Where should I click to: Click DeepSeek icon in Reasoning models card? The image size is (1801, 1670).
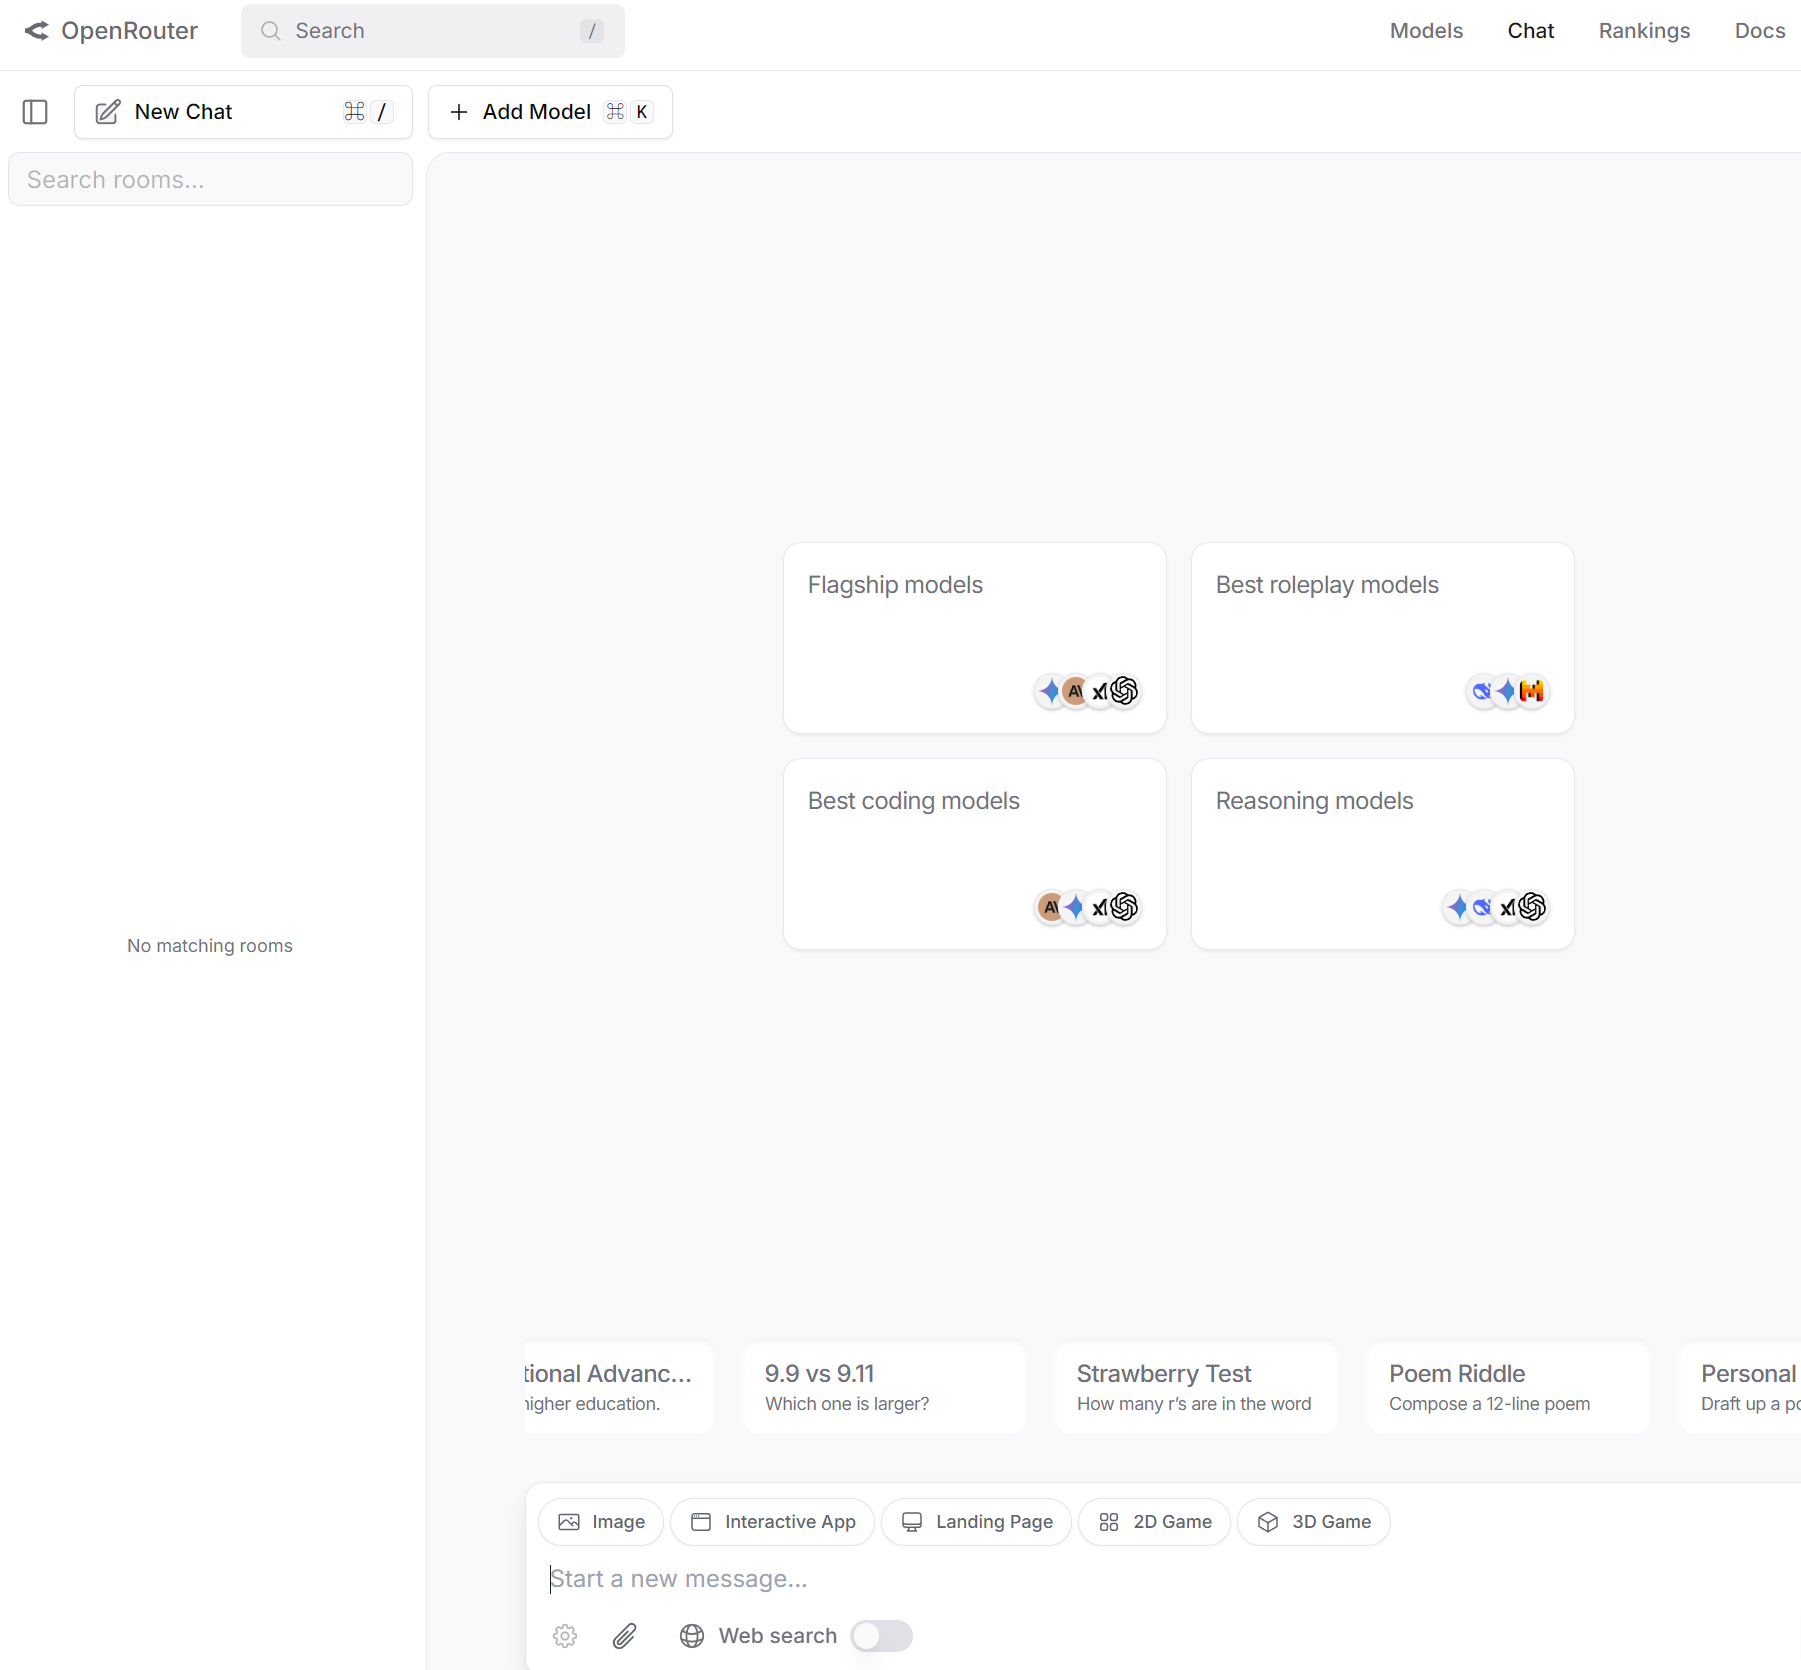(x=1482, y=907)
